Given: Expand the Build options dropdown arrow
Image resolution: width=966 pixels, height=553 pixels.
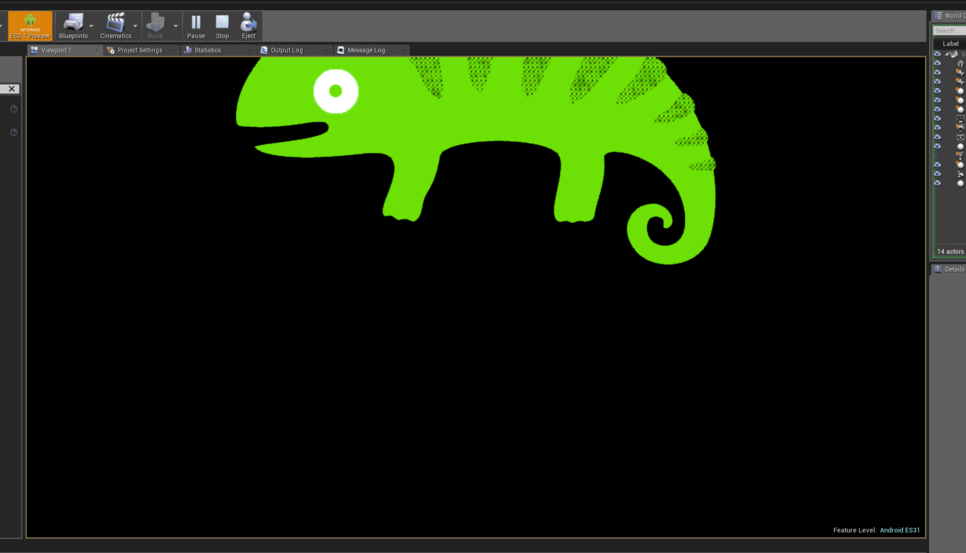Looking at the screenshot, I should 176,26.
